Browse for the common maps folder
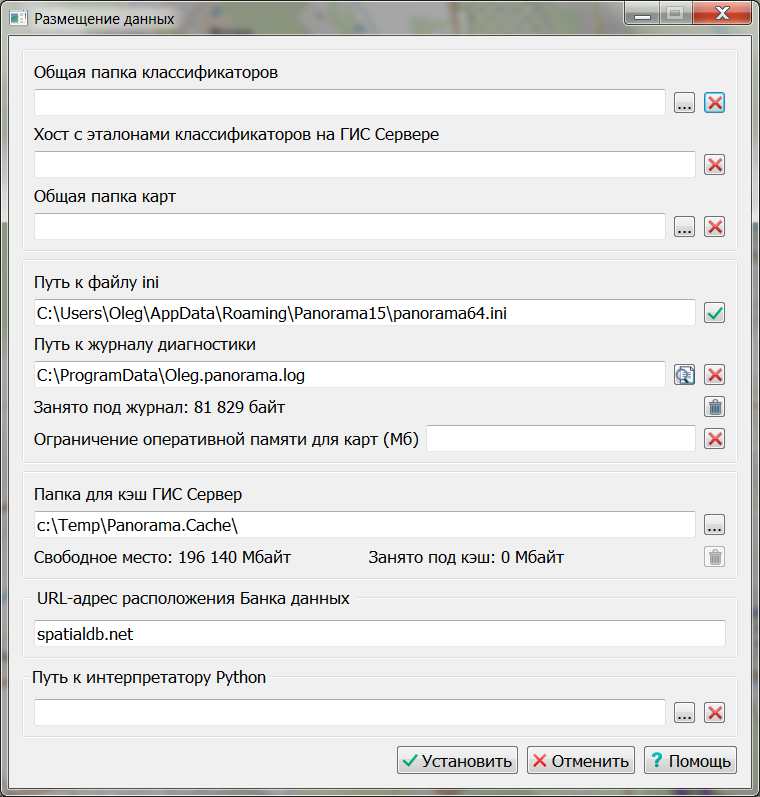 pyautogui.click(x=684, y=227)
